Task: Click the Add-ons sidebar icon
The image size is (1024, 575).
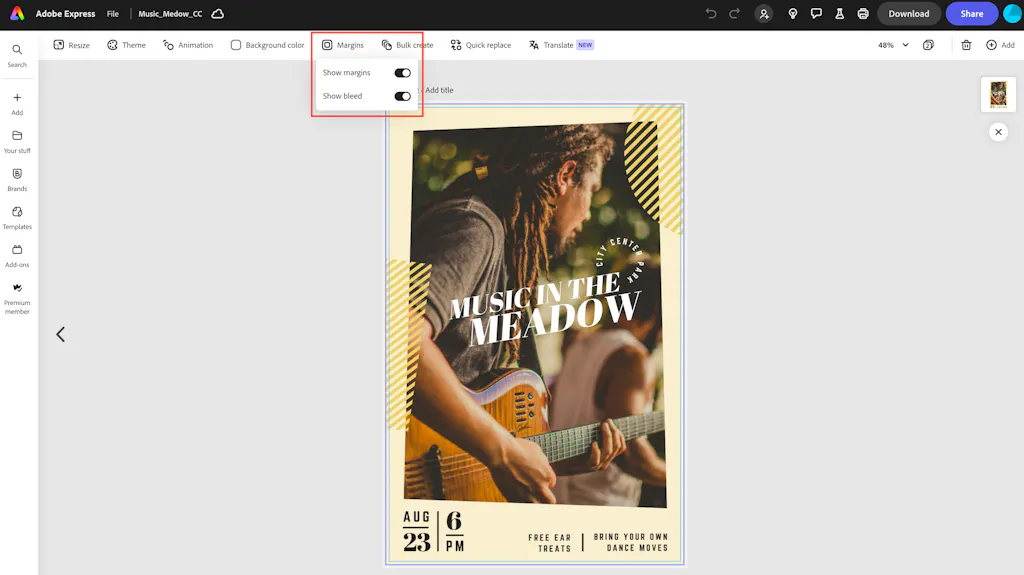Action: coord(17,255)
